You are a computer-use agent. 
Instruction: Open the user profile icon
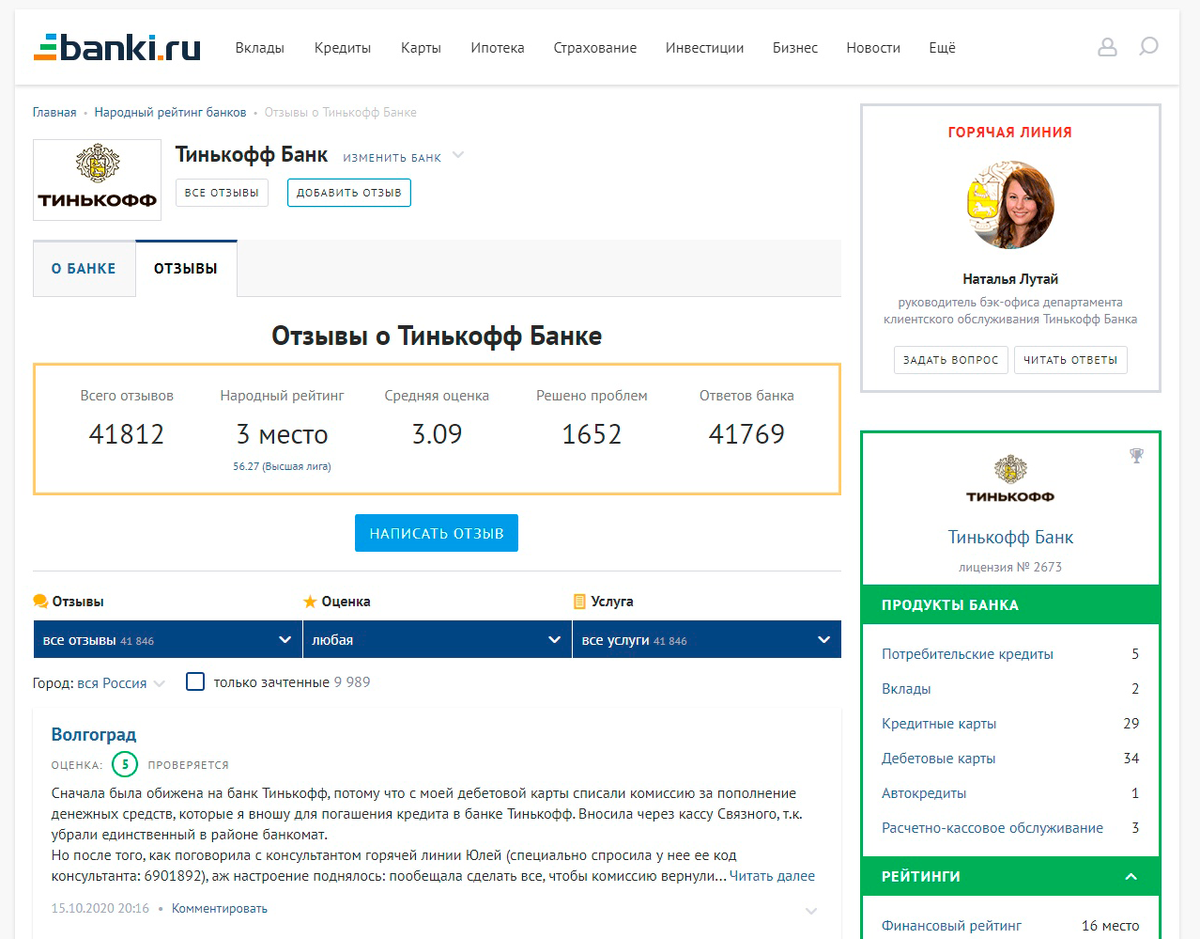[1107, 47]
